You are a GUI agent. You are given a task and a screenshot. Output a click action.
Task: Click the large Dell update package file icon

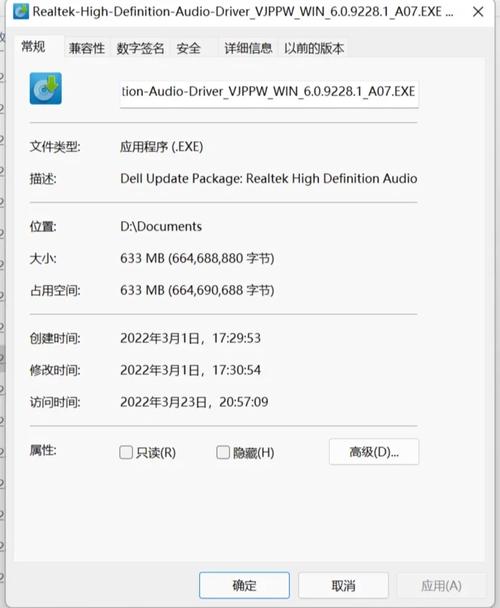click(x=45, y=88)
